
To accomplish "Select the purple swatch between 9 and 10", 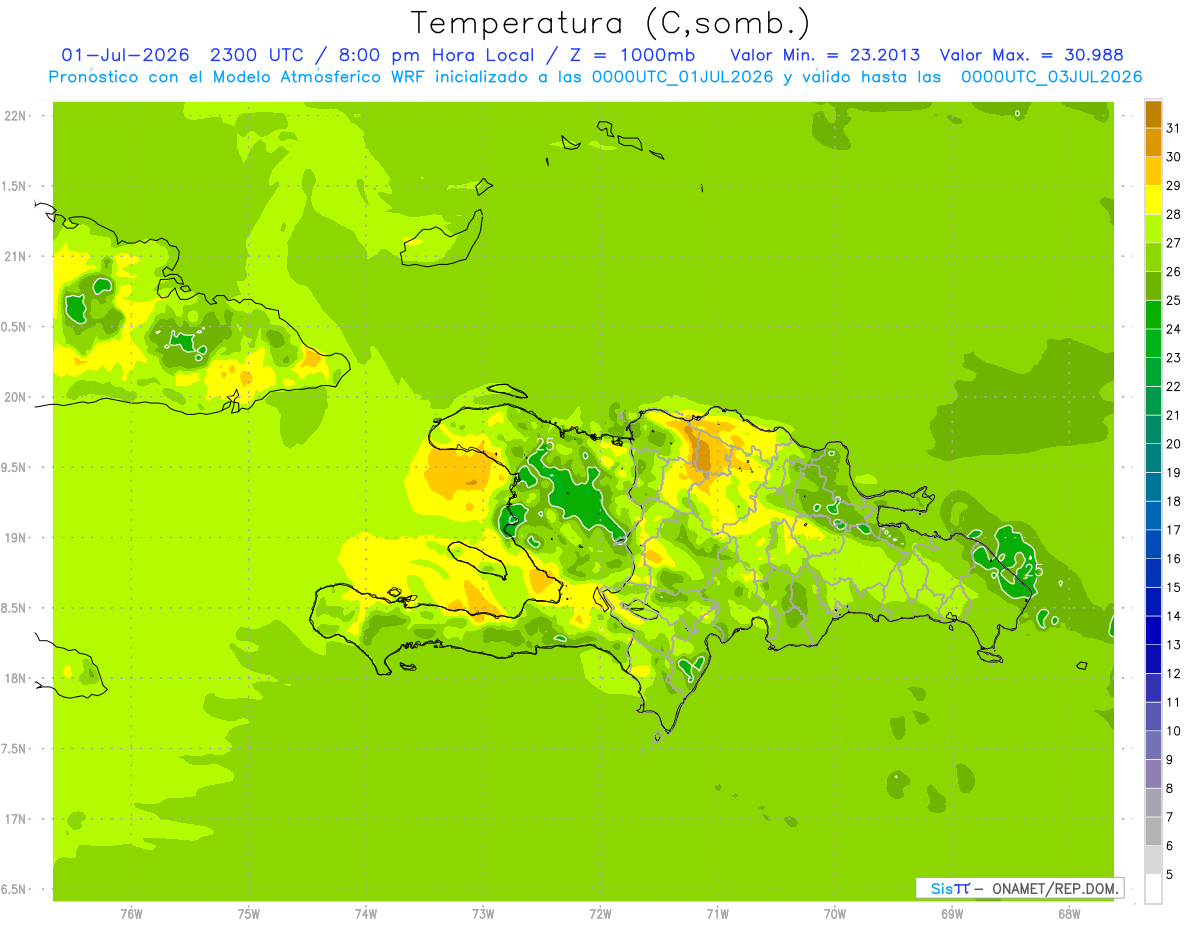I will pyautogui.click(x=1153, y=745).
